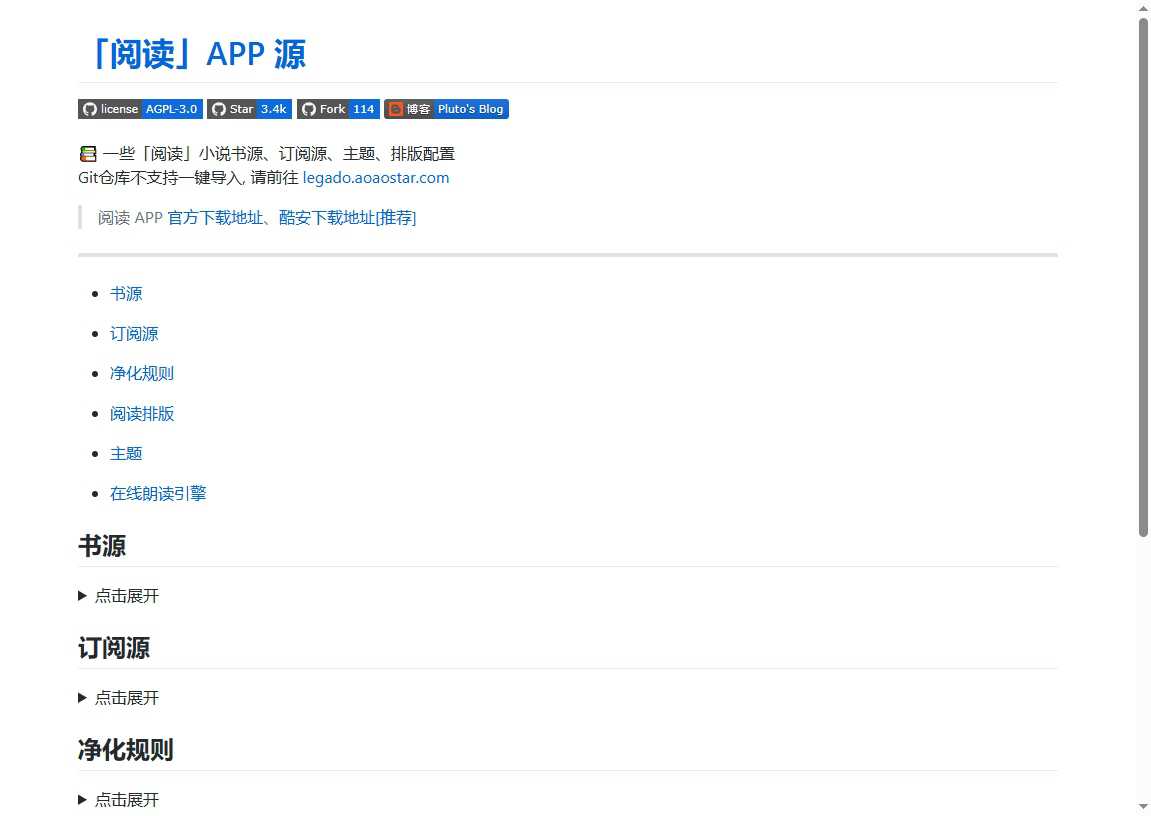
Task: Jump to 书源 in the contents list
Action: pos(126,294)
